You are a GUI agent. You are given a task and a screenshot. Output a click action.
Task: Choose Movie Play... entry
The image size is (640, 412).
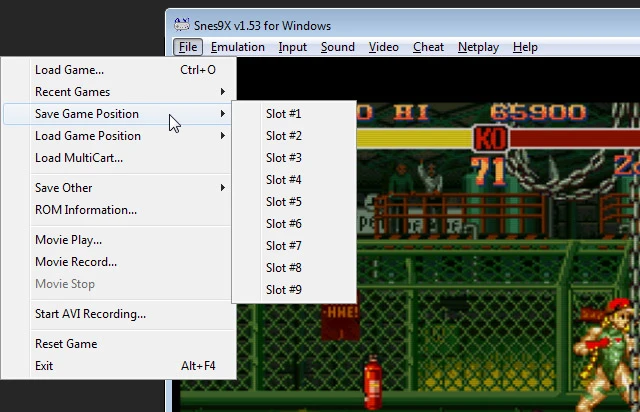[x=118, y=240]
